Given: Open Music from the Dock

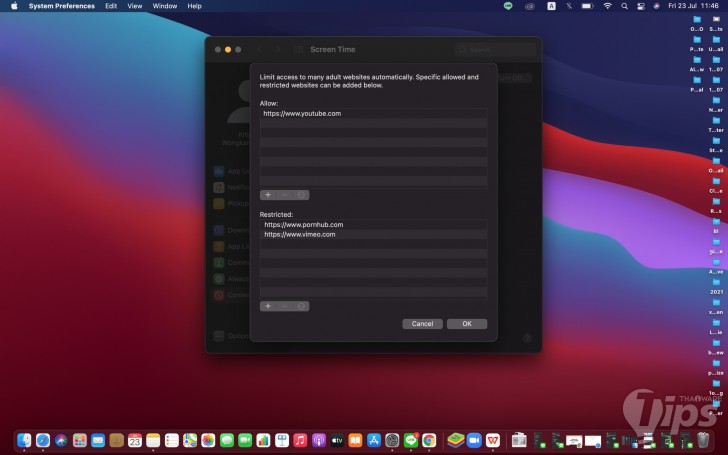Looking at the screenshot, I should [300, 440].
